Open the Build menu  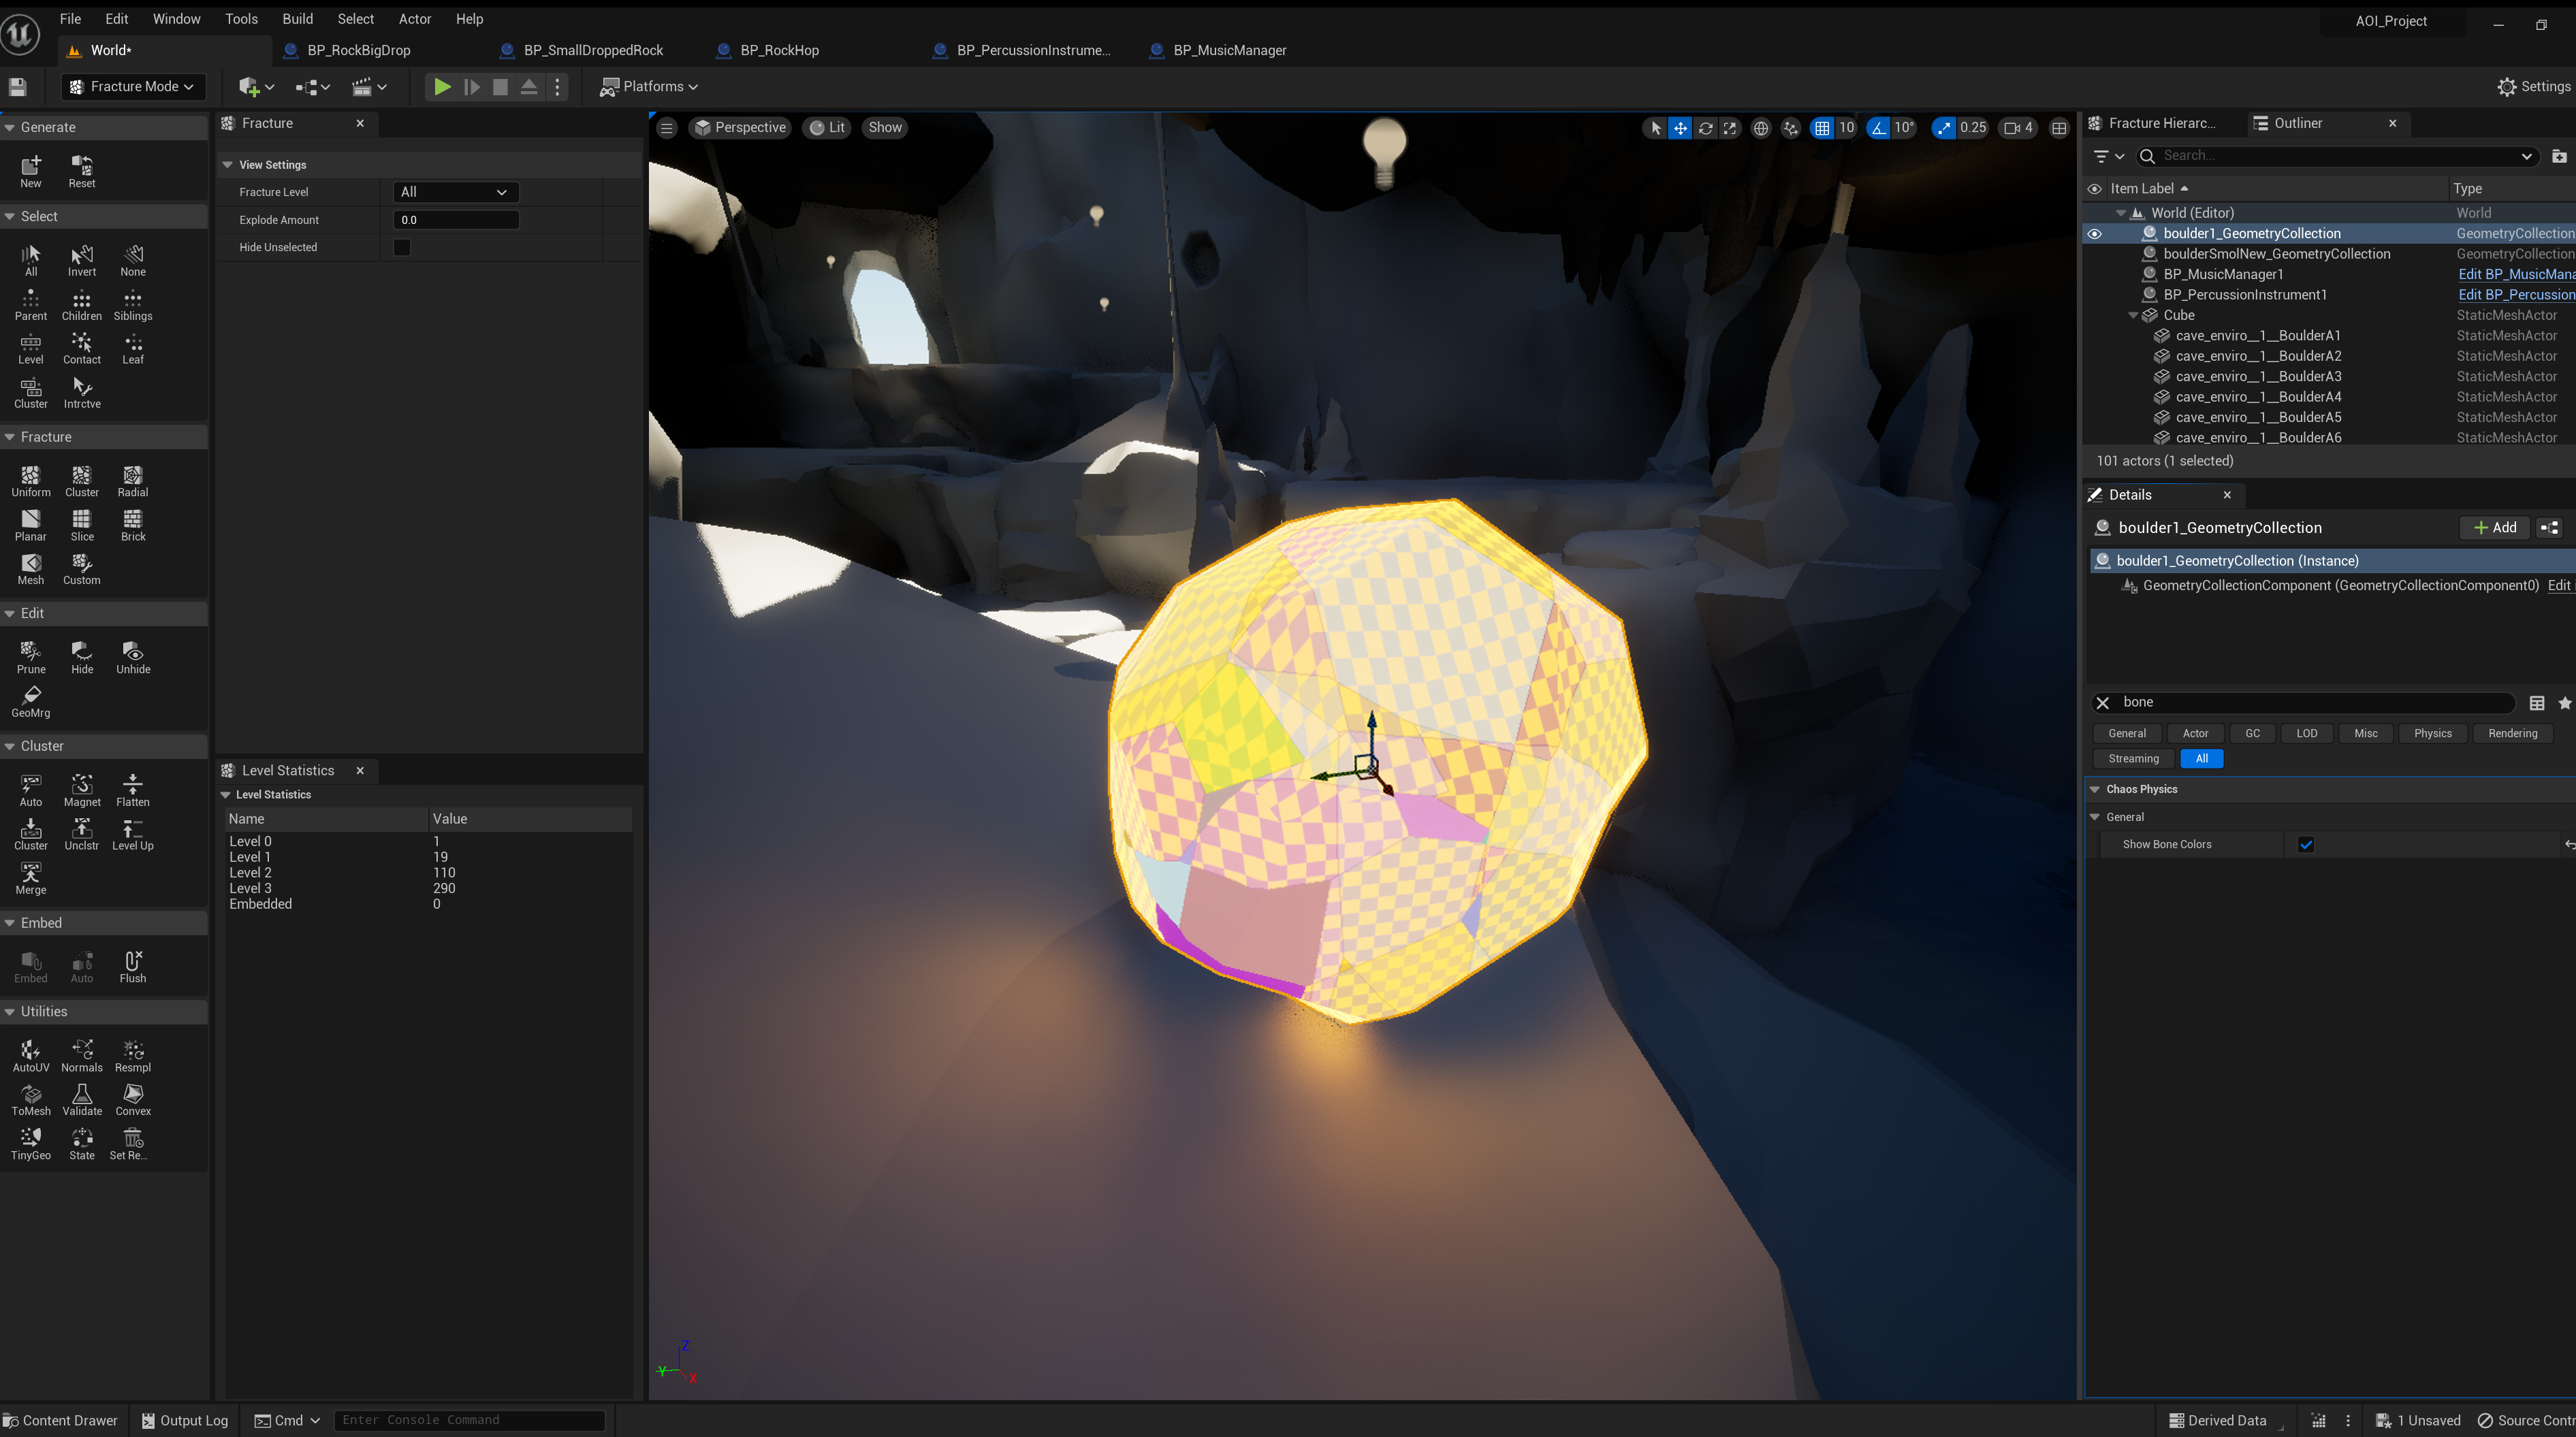point(297,19)
